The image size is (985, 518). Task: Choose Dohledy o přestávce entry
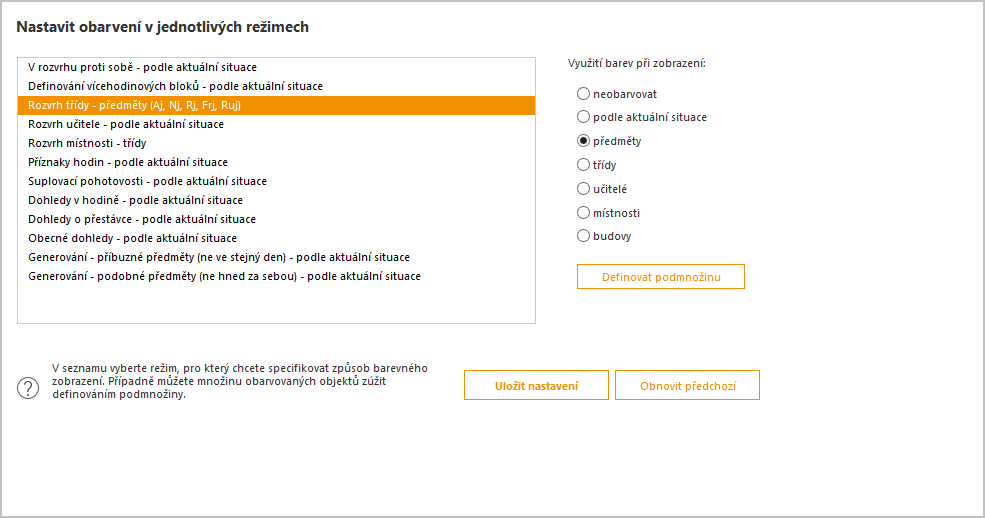point(276,219)
